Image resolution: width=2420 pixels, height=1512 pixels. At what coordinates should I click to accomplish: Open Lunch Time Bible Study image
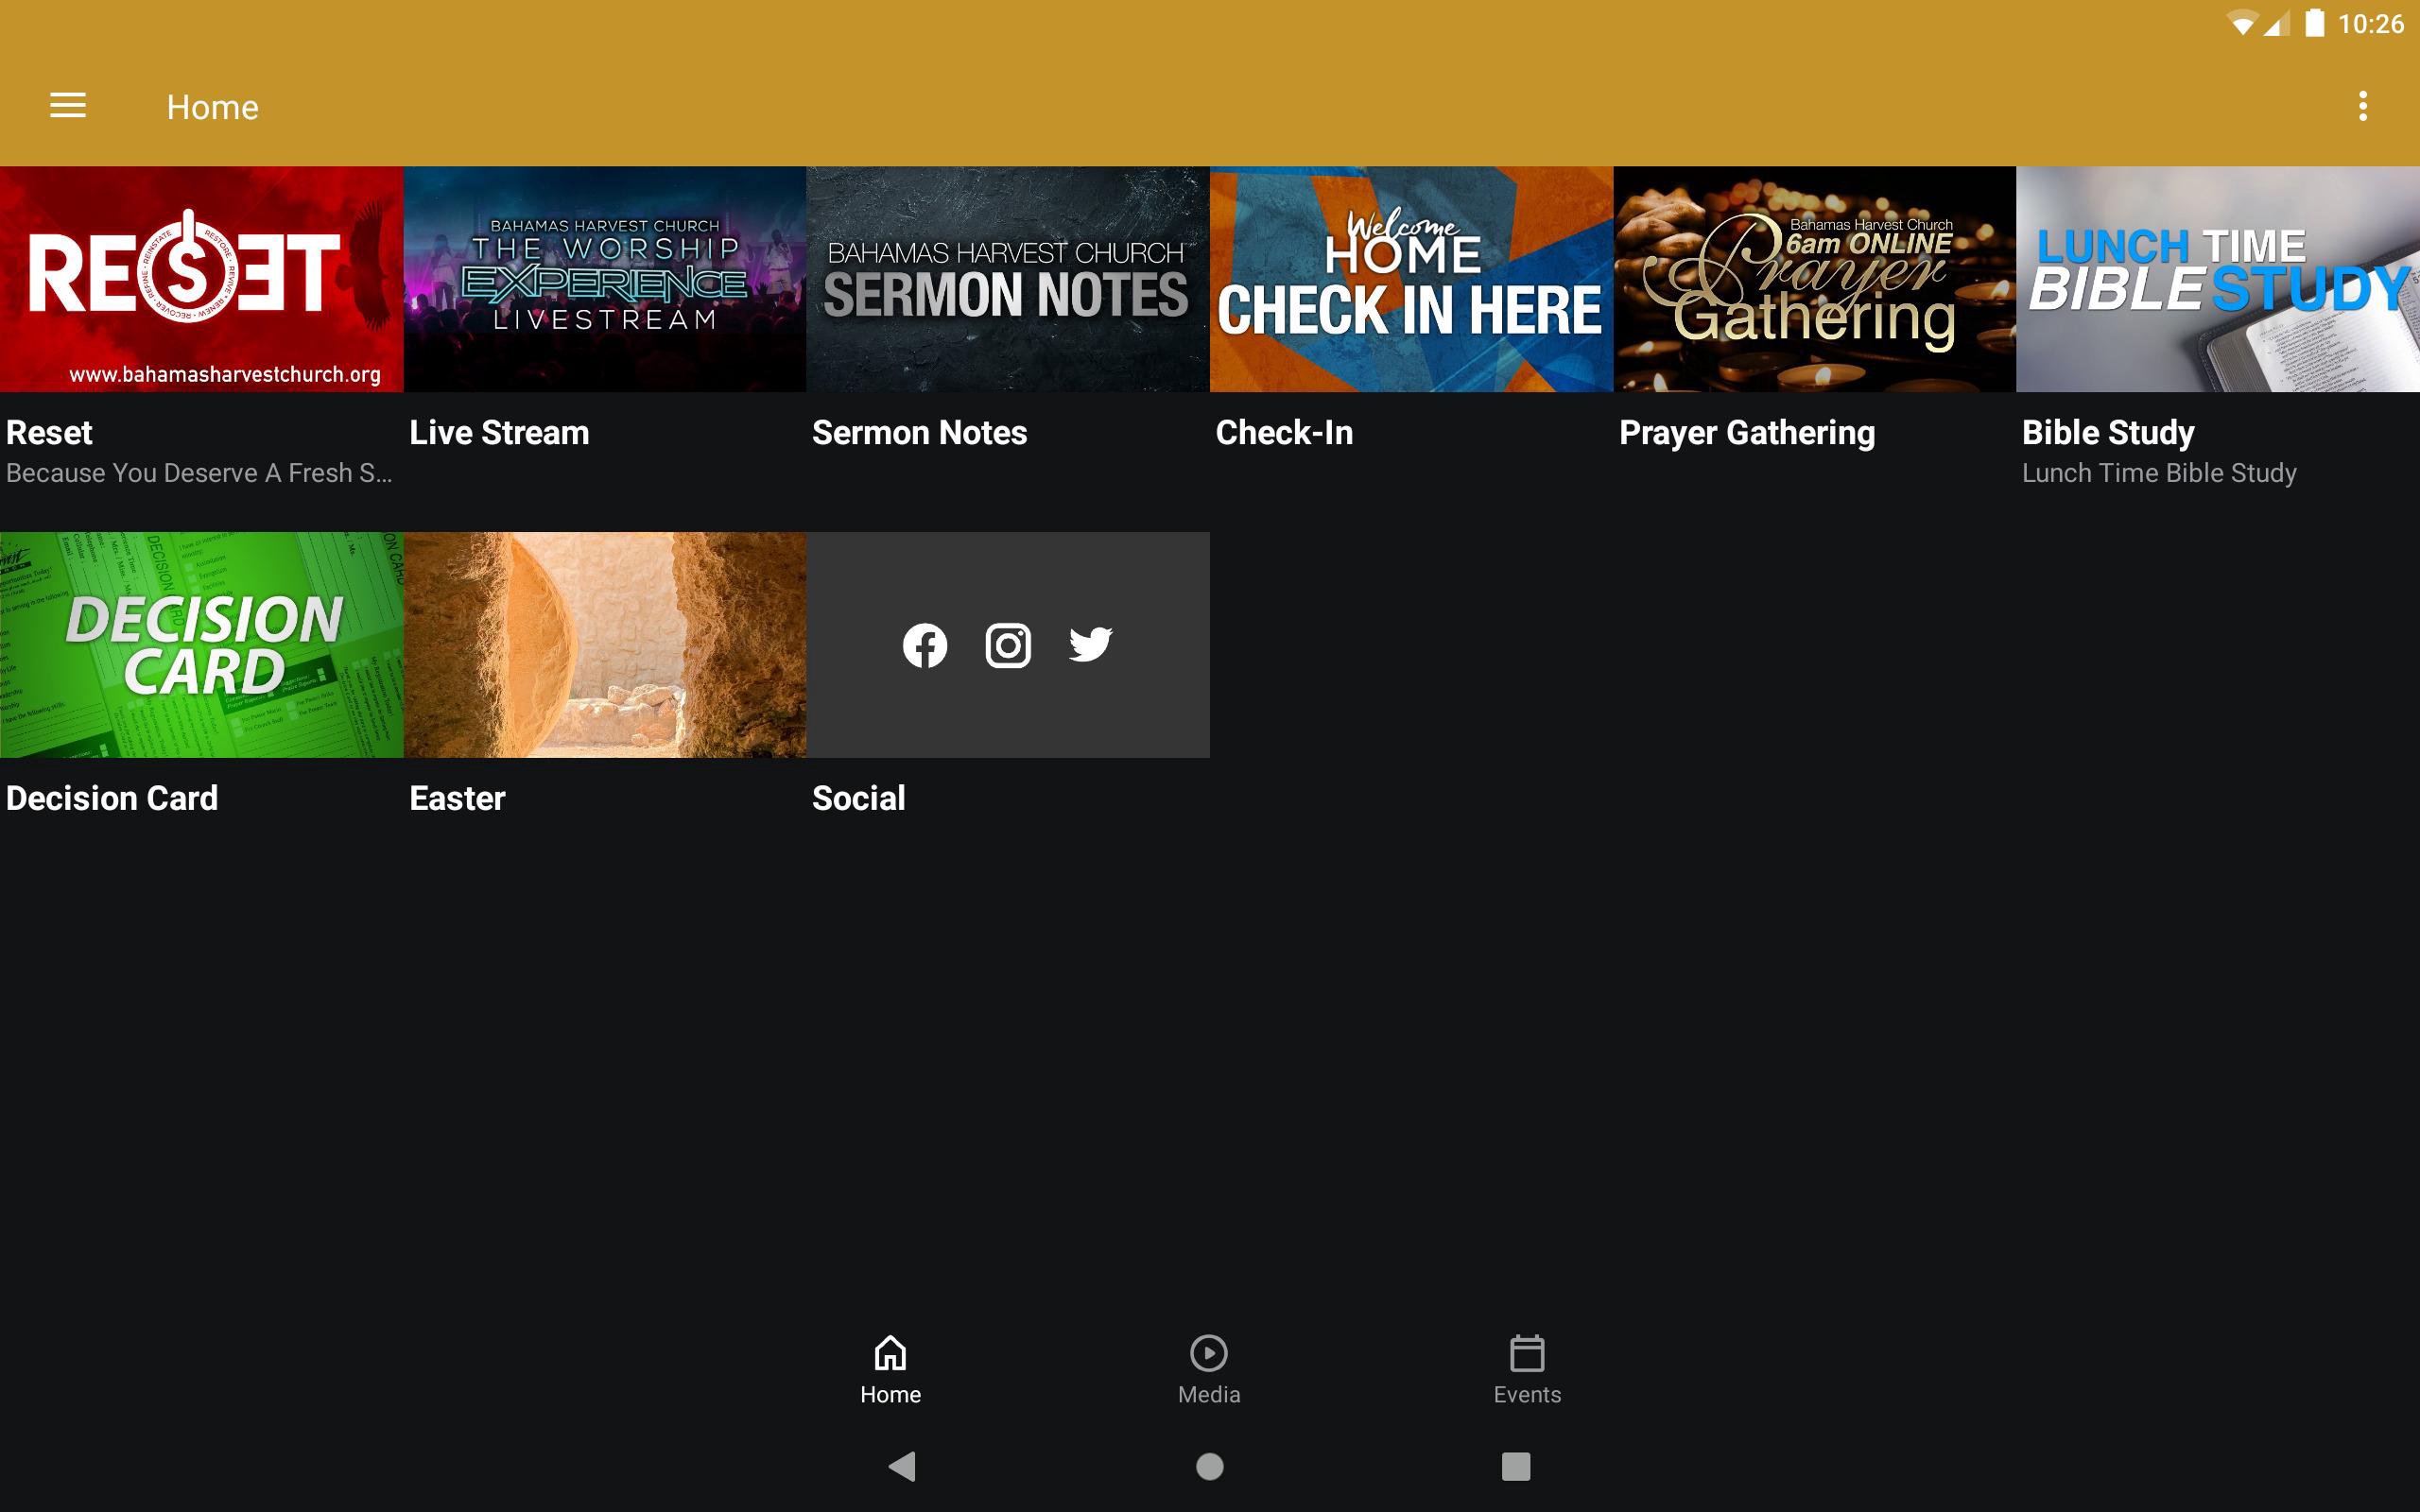[2217, 279]
